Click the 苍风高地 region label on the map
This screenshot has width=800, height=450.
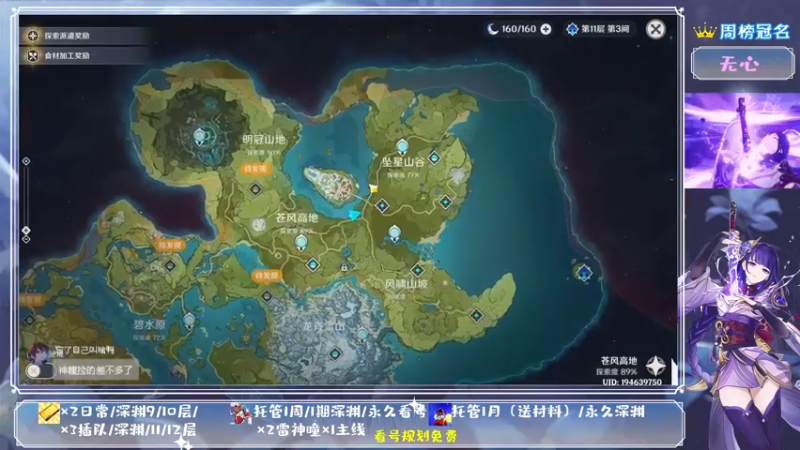pos(296,218)
